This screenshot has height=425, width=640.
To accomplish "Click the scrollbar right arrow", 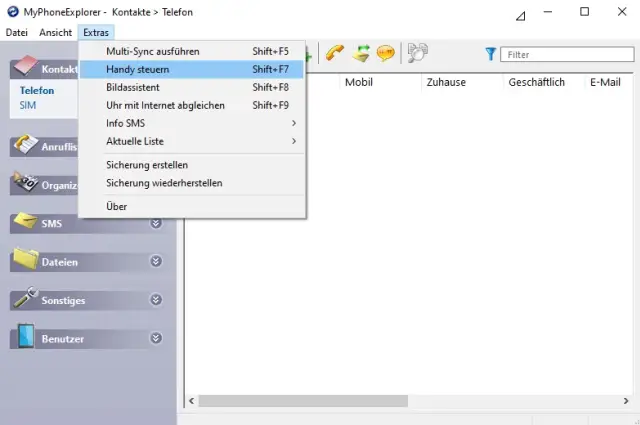I will (626, 401).
